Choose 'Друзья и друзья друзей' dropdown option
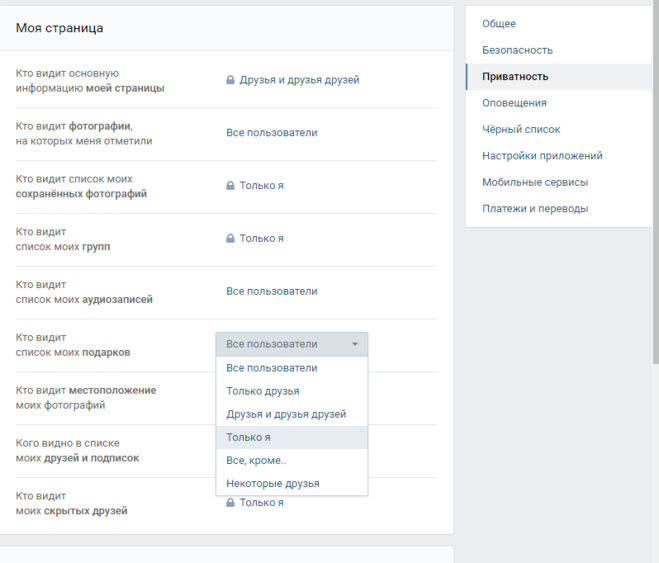The height and width of the screenshot is (563, 659). pos(286,414)
